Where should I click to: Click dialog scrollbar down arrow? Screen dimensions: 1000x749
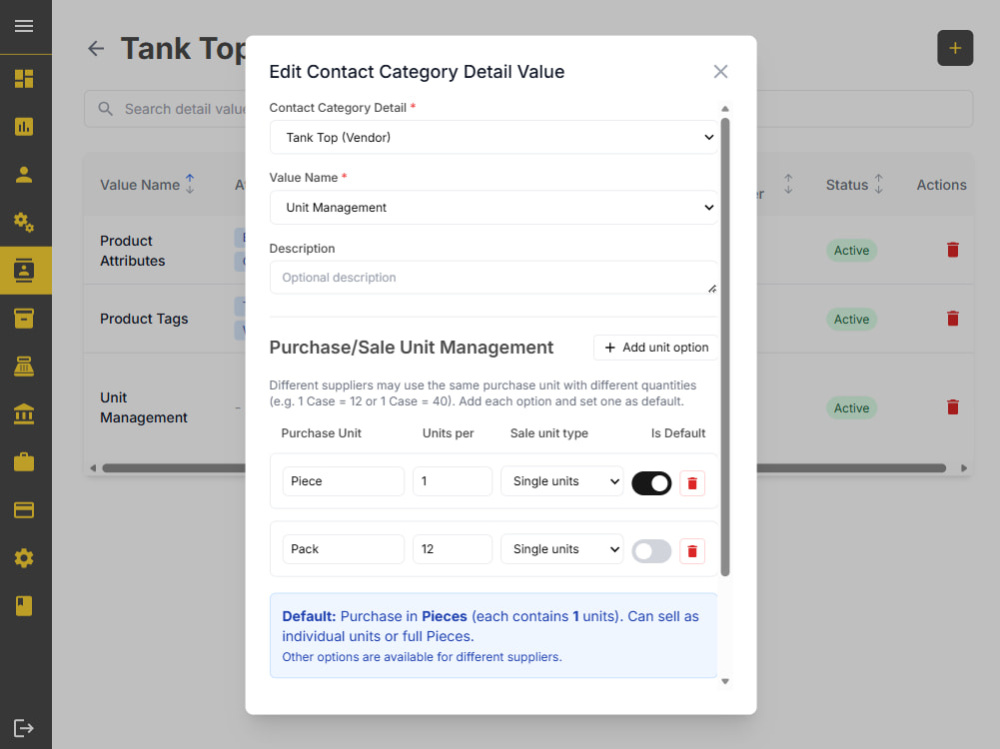point(724,681)
